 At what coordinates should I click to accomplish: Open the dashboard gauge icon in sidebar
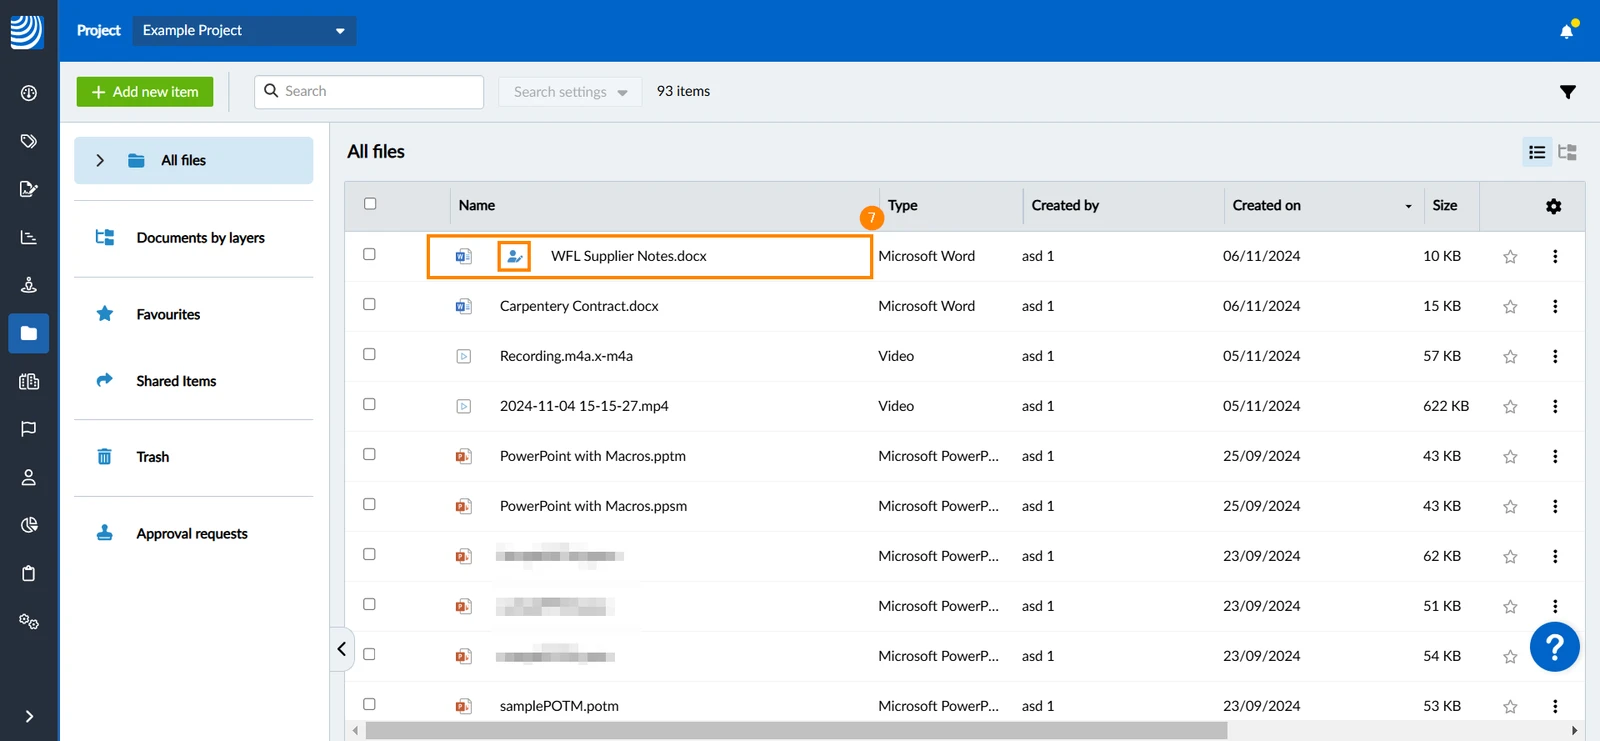click(x=29, y=93)
